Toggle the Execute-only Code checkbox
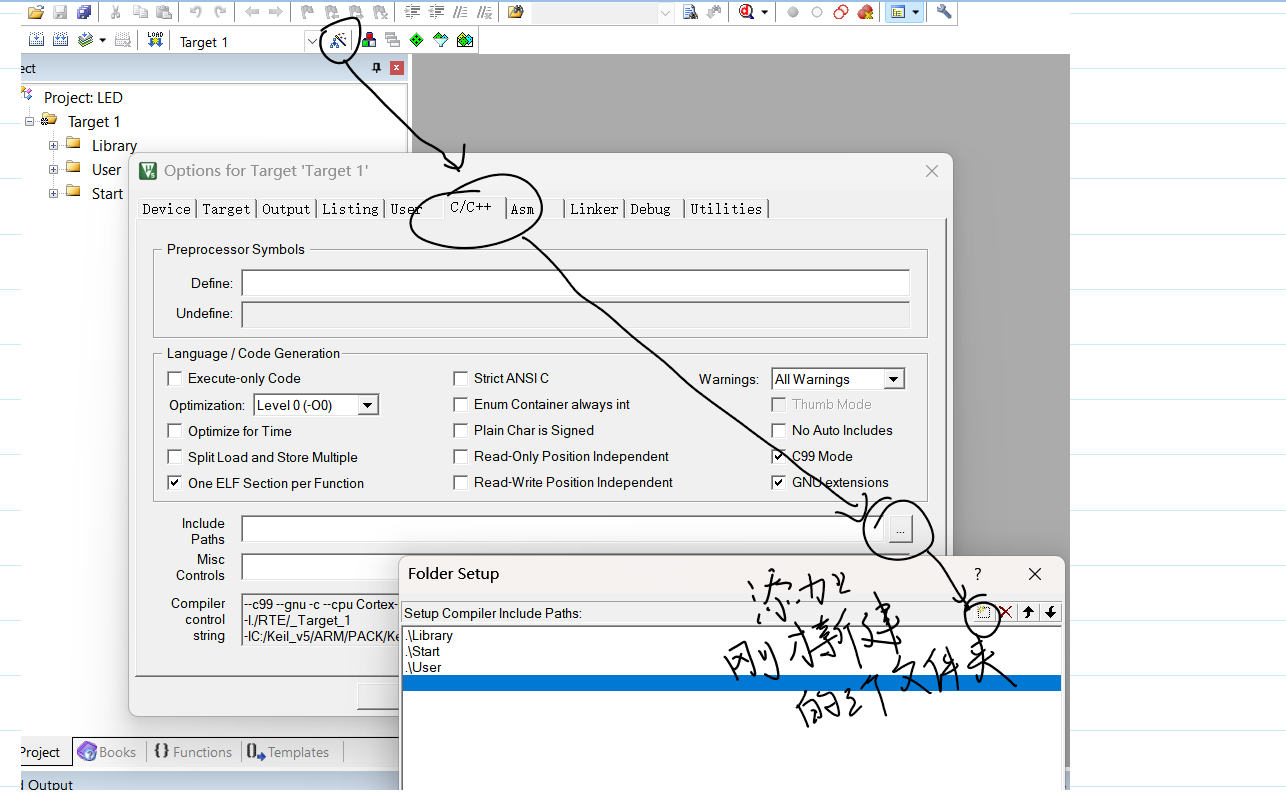This screenshot has width=1286, height=810. 175,379
